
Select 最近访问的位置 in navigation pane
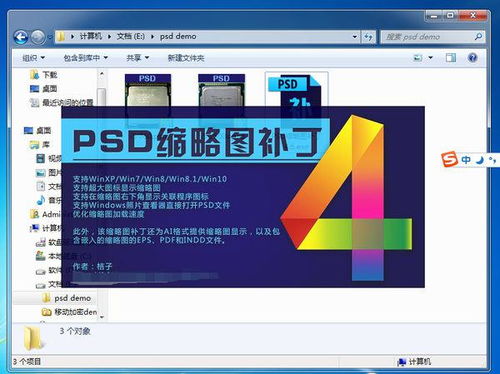(x=62, y=102)
